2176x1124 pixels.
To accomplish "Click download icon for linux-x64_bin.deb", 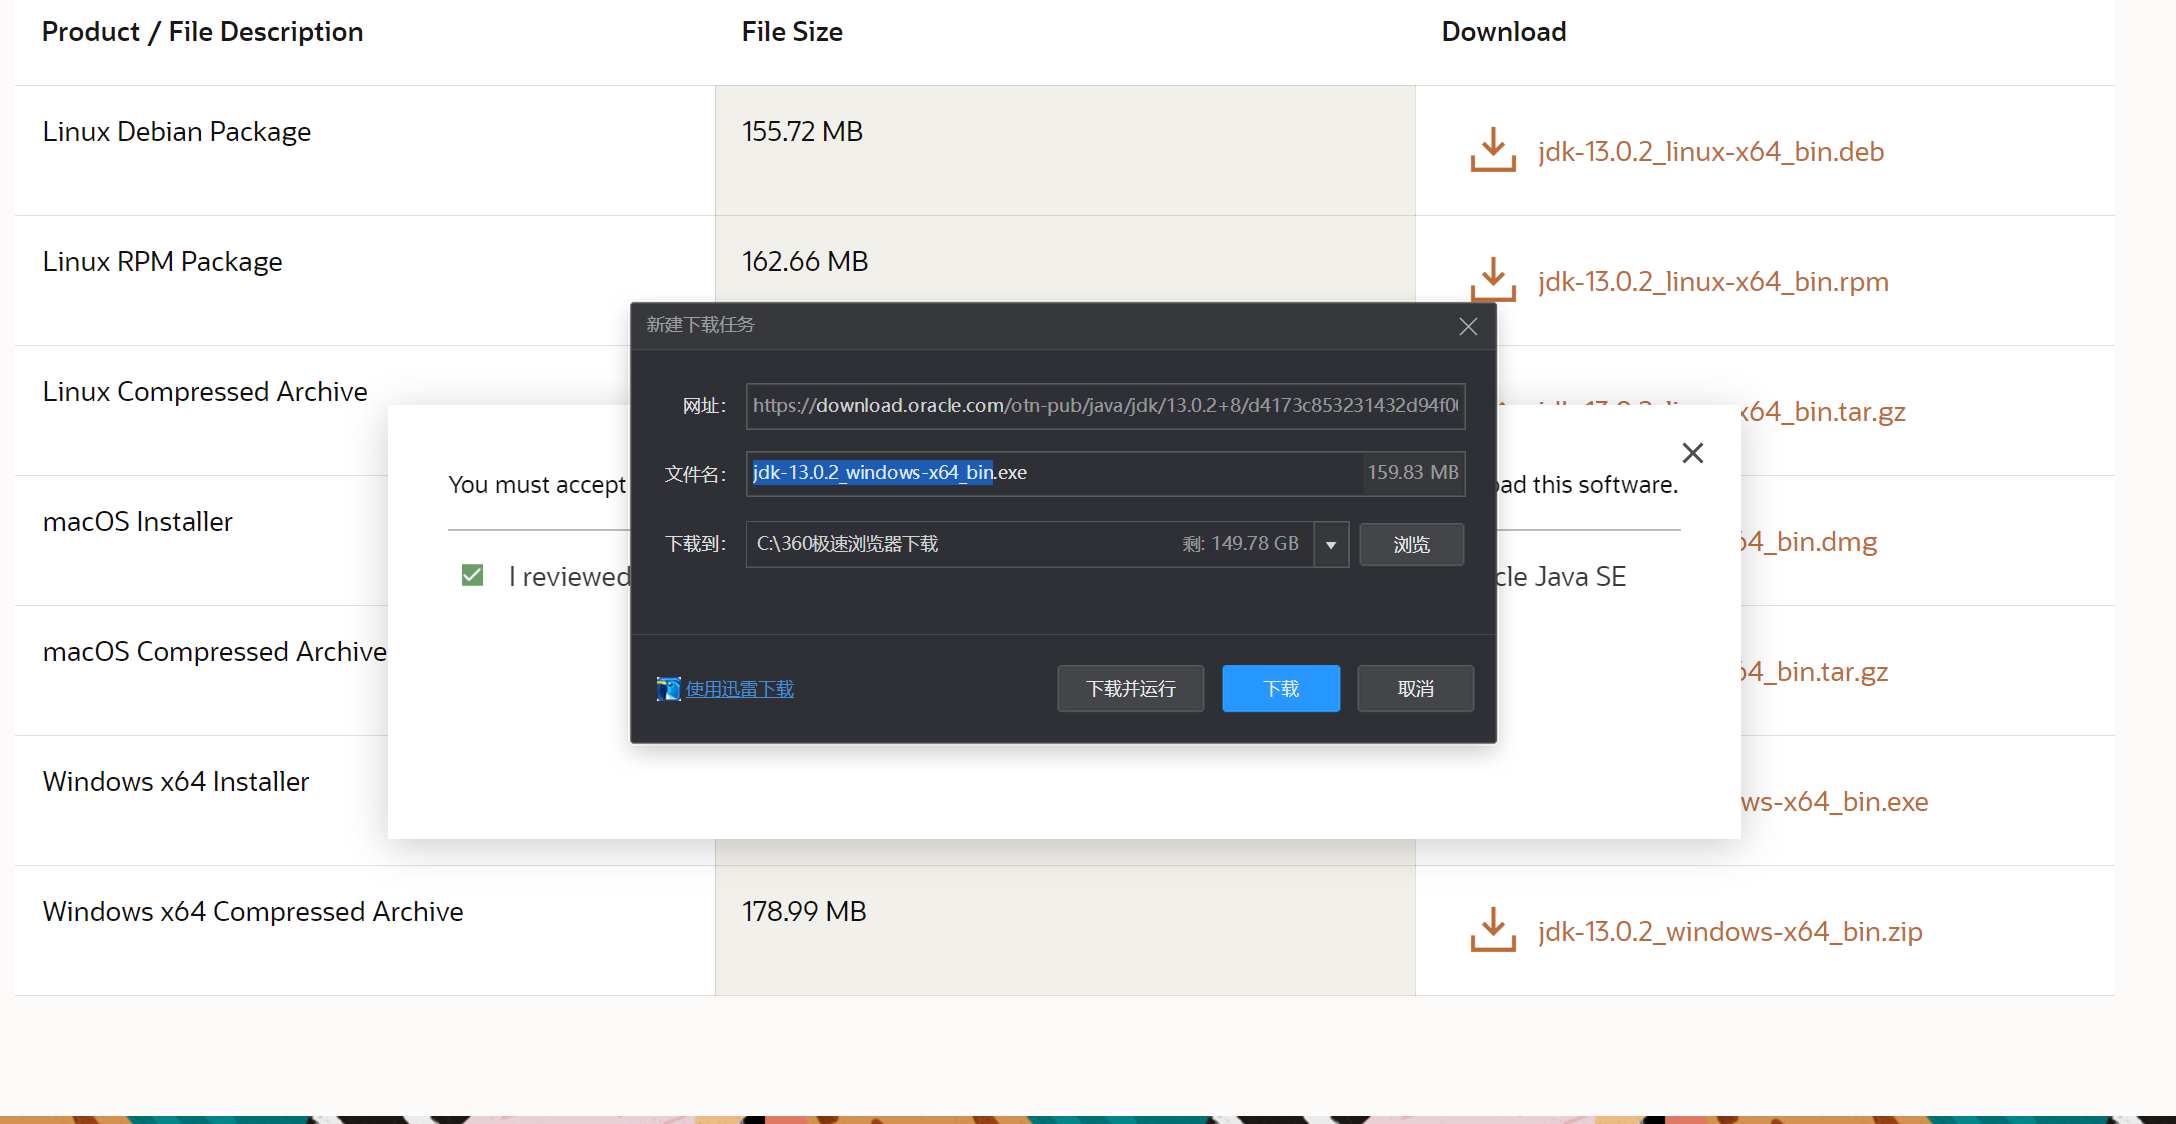I will [x=1492, y=150].
